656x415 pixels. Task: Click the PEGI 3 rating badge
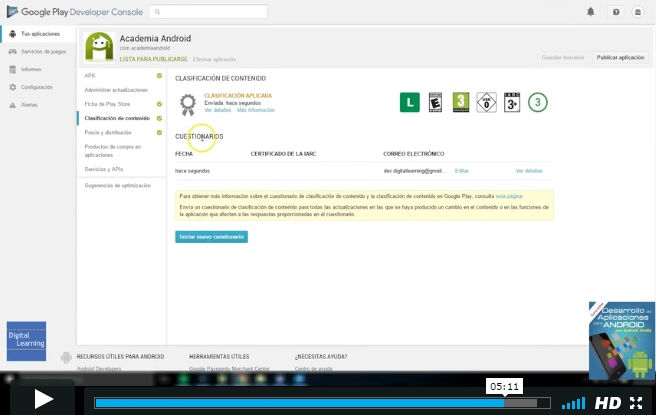461,102
